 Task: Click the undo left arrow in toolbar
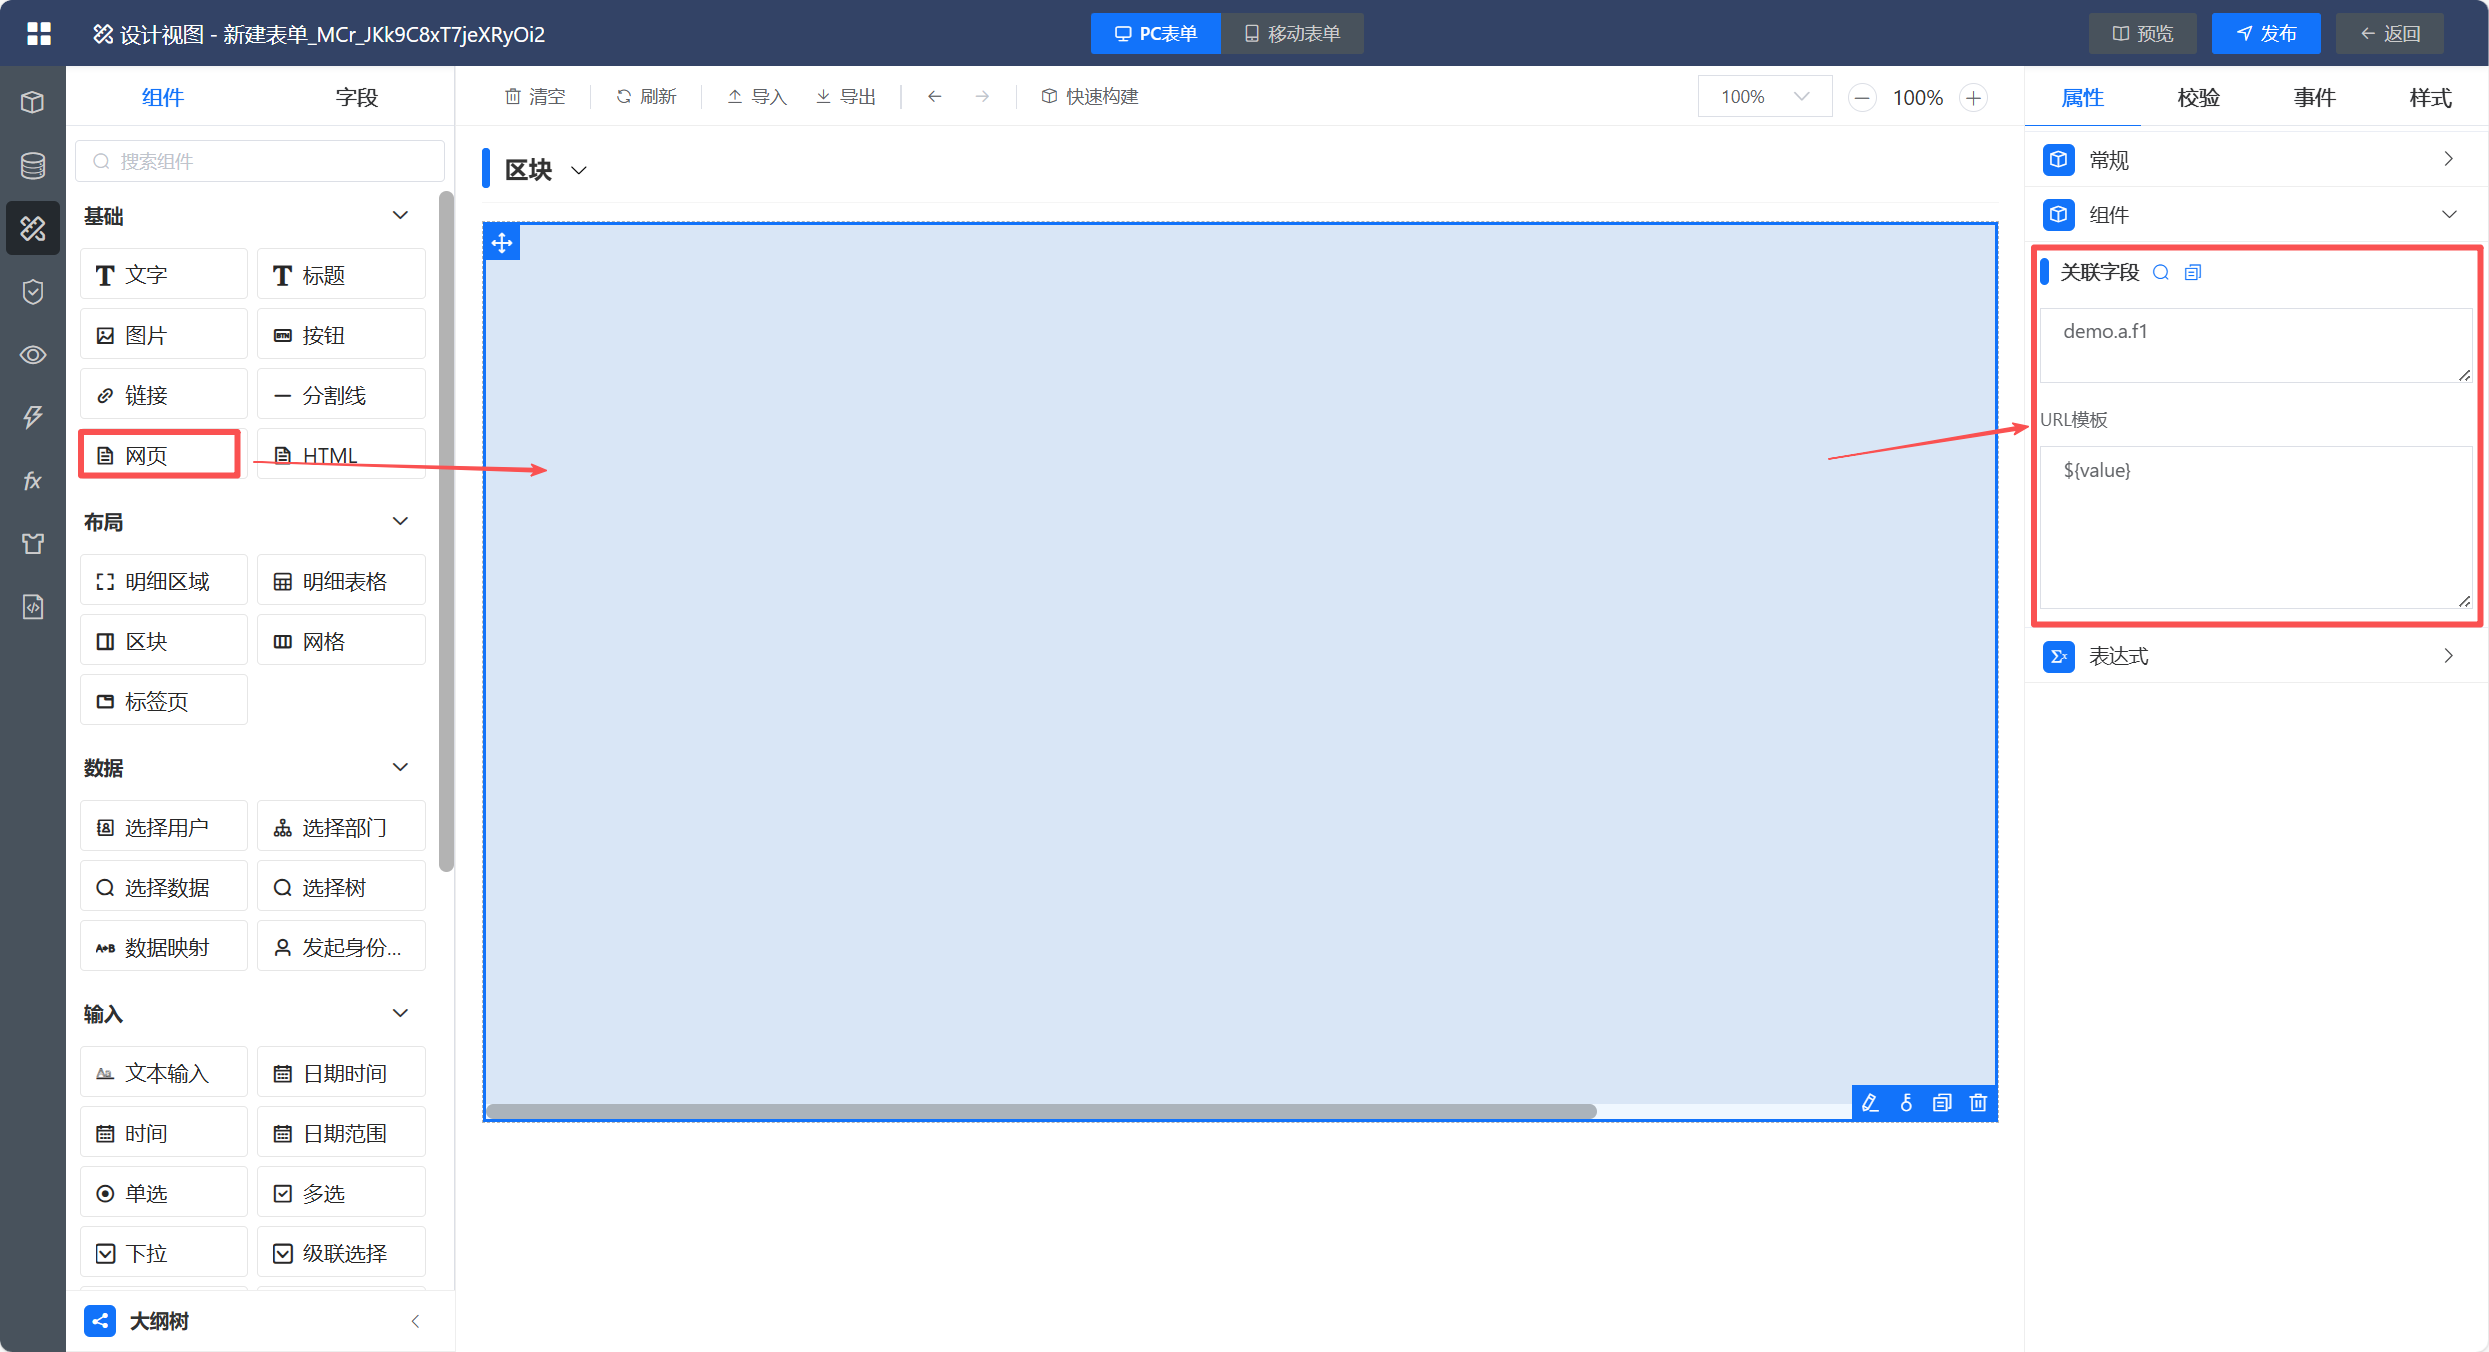click(x=934, y=97)
